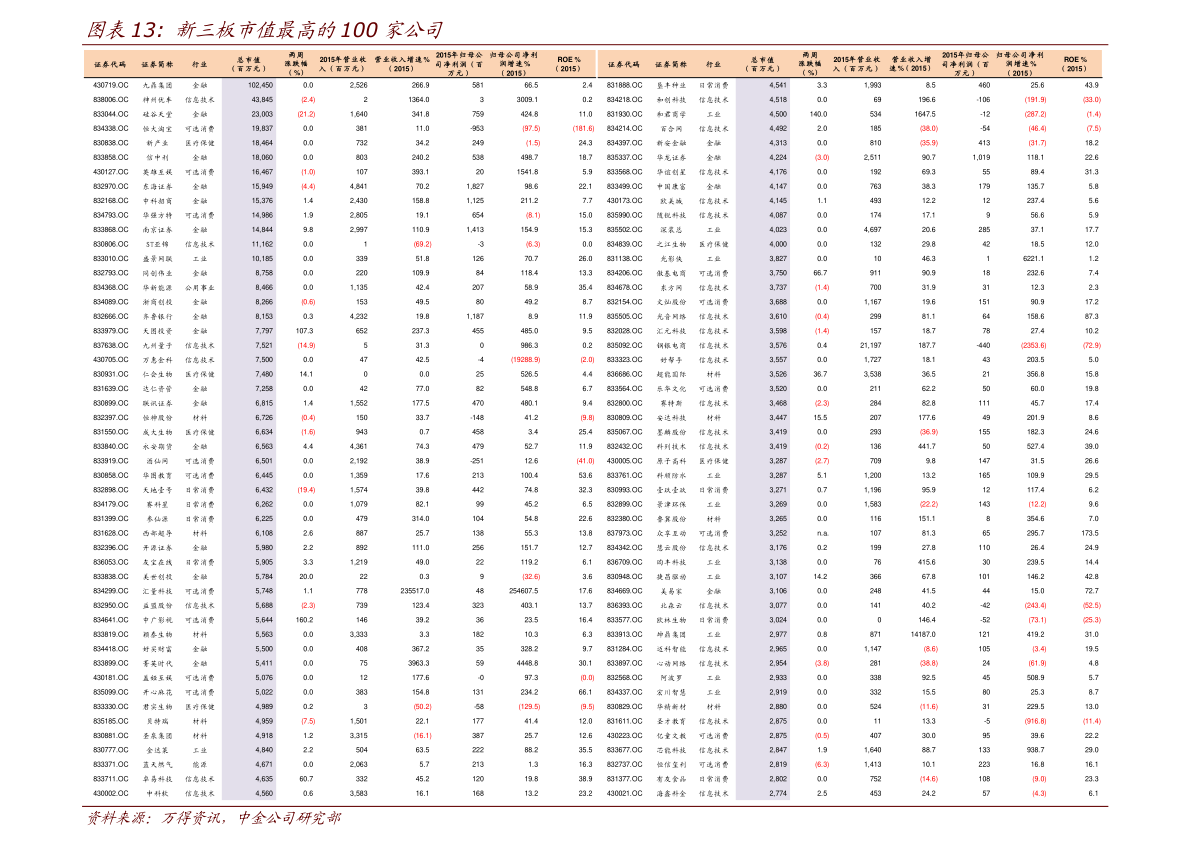Click the 21,197 revenue value cell
This screenshot has height=847, width=1191.
pyautogui.click(x=870, y=345)
